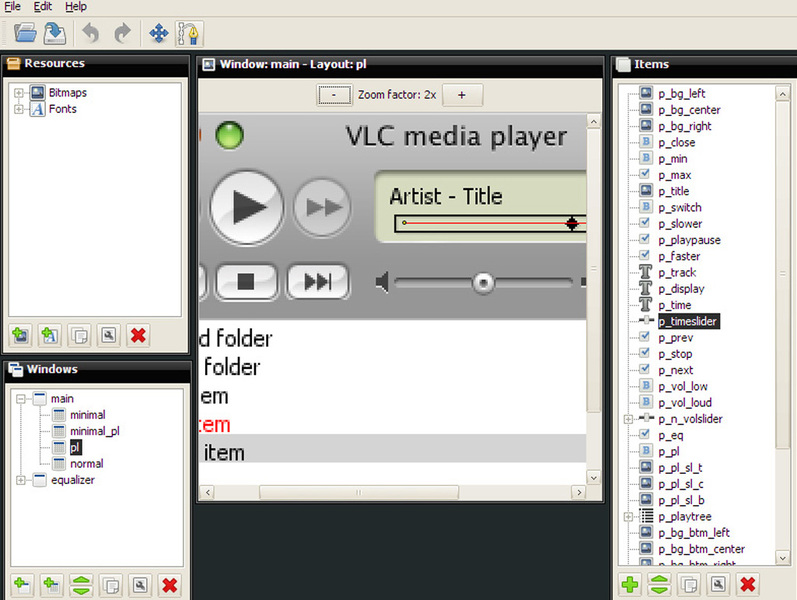The image size is (797, 600).
Task: Click Edit icon in Windows panel
Action: pos(140,585)
